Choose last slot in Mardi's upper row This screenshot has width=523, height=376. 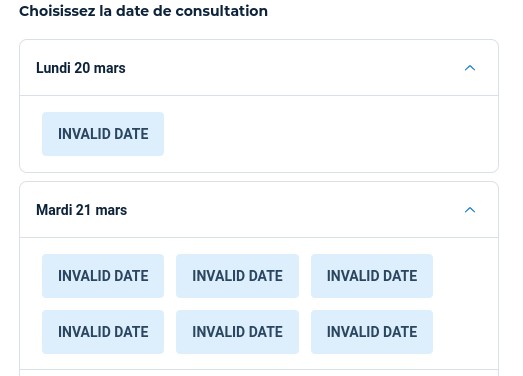coord(372,276)
